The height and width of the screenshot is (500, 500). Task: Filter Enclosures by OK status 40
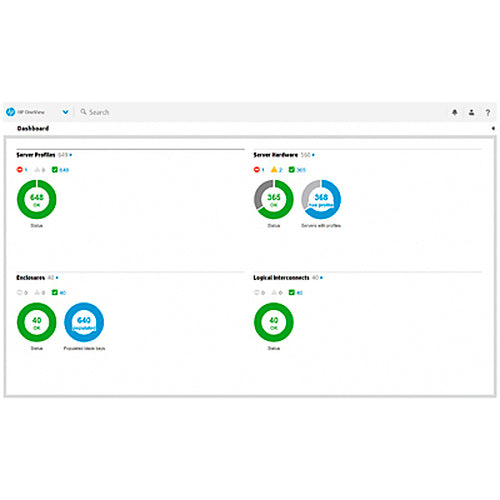tap(59, 293)
